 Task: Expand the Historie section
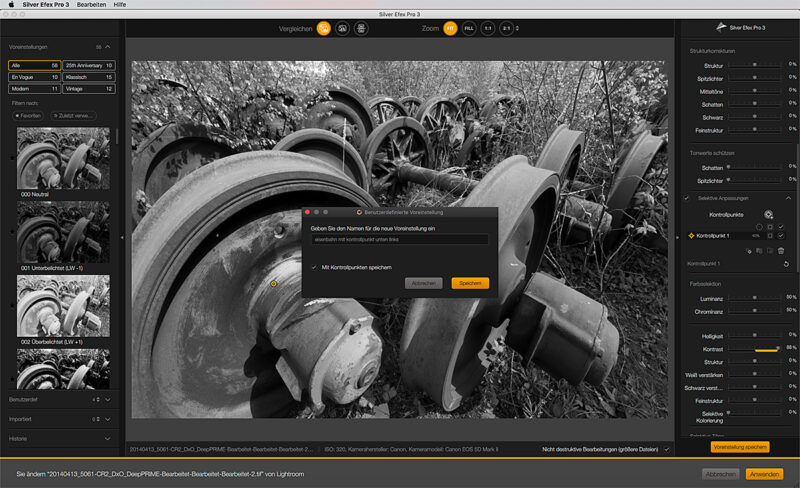(108, 438)
